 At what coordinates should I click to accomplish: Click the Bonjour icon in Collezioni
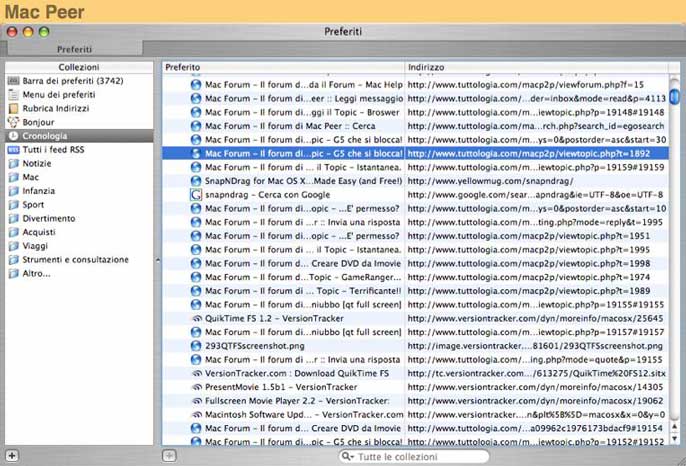[x=14, y=122]
